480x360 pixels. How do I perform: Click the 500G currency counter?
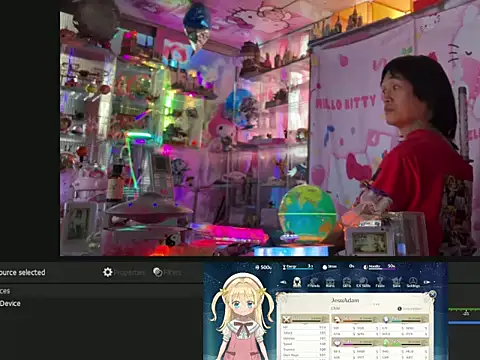(263, 267)
